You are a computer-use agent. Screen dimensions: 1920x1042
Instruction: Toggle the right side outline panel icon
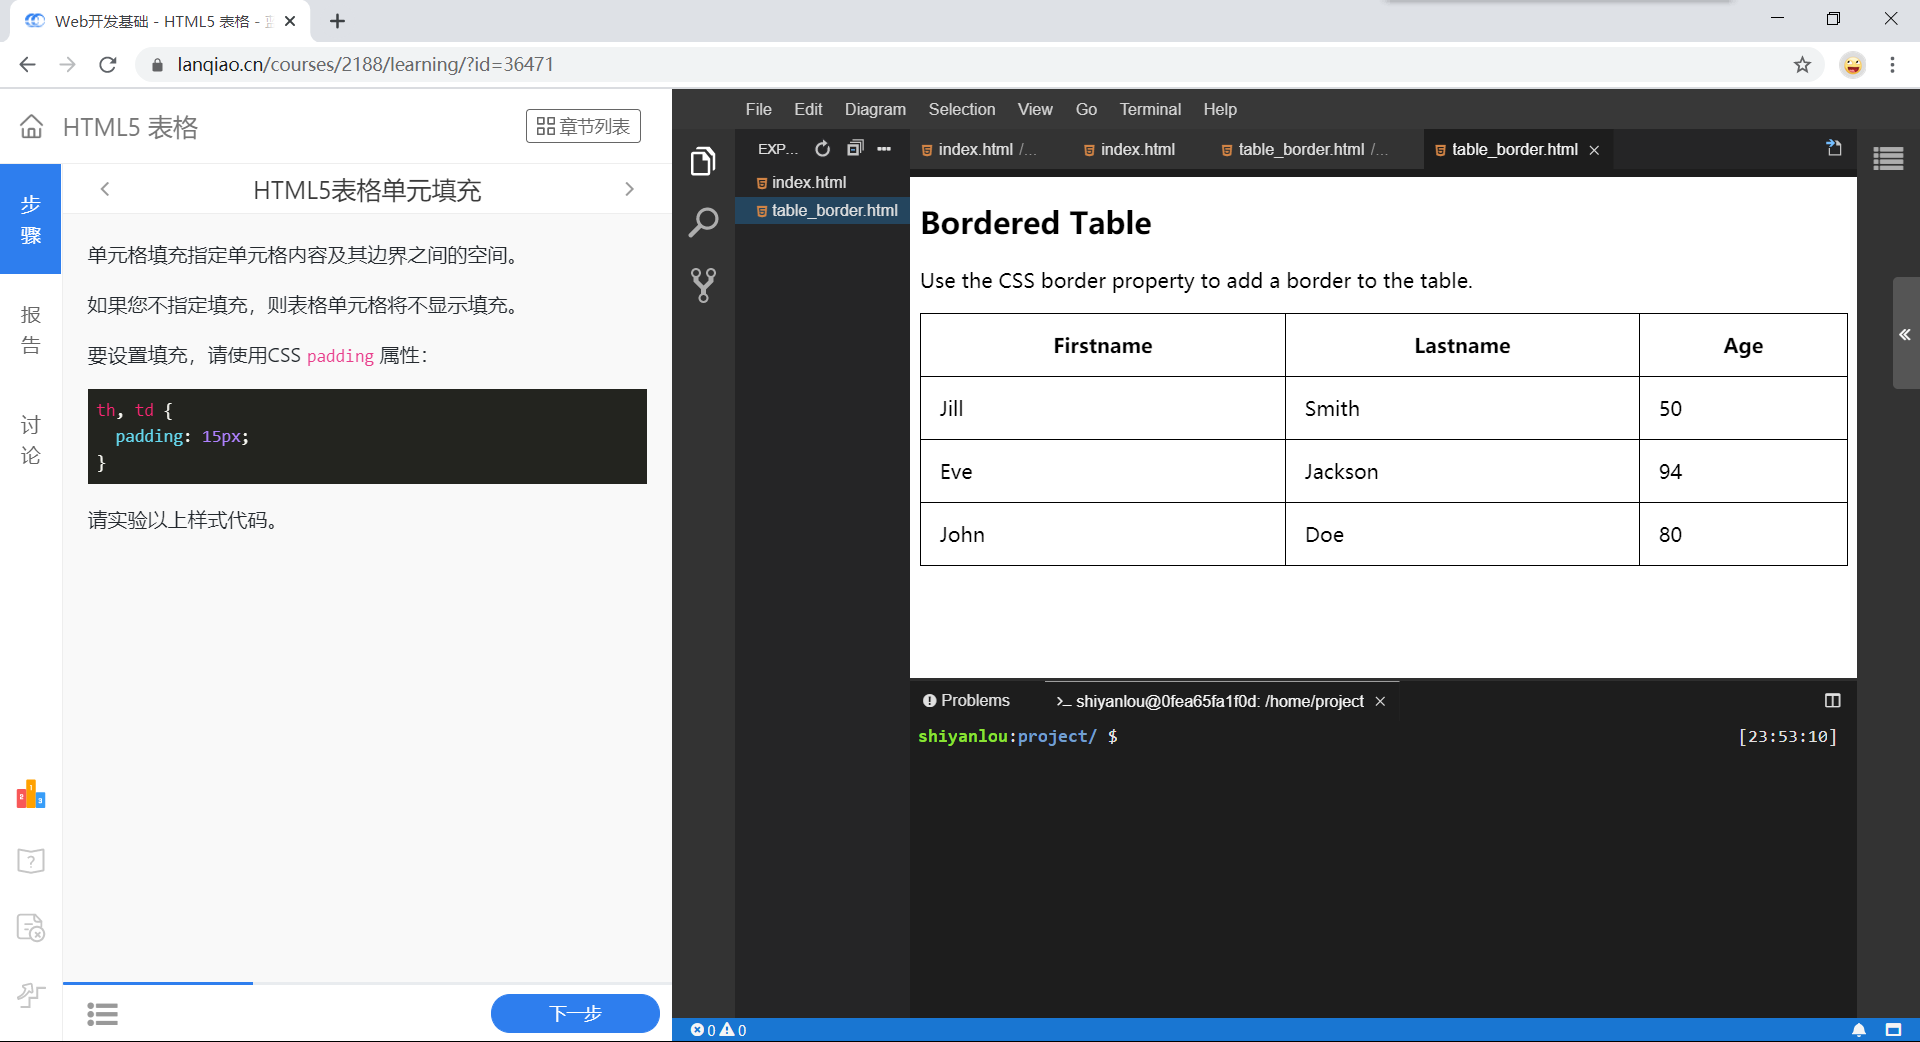[x=1888, y=159]
